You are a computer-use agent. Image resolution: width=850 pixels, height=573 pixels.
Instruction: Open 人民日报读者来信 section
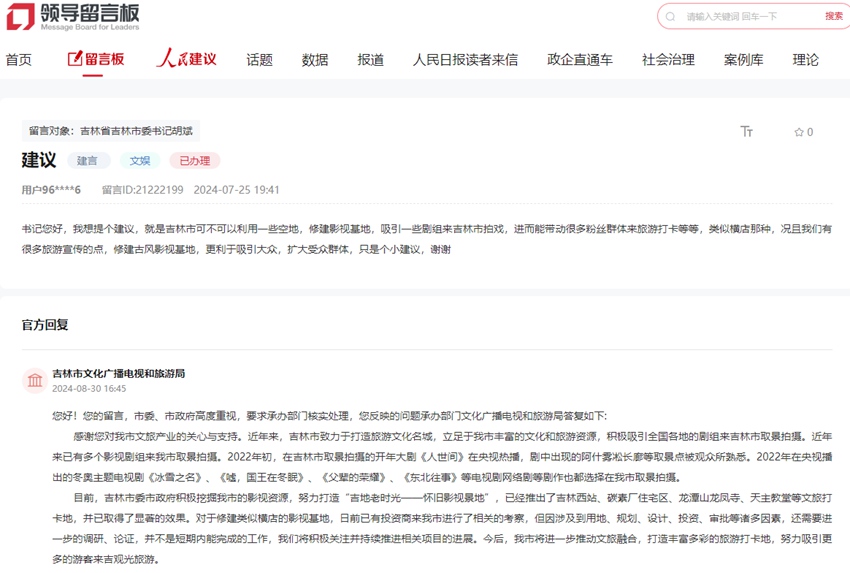tap(465, 59)
